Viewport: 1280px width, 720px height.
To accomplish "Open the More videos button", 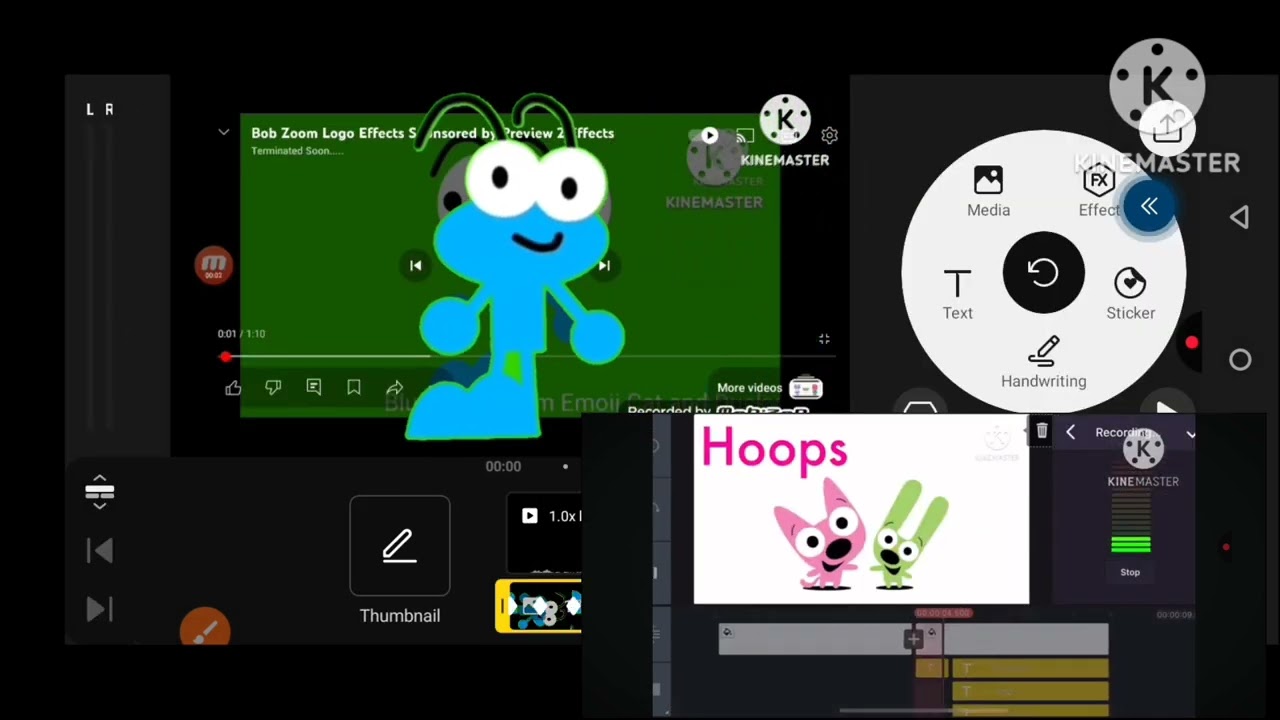I will [x=769, y=388].
